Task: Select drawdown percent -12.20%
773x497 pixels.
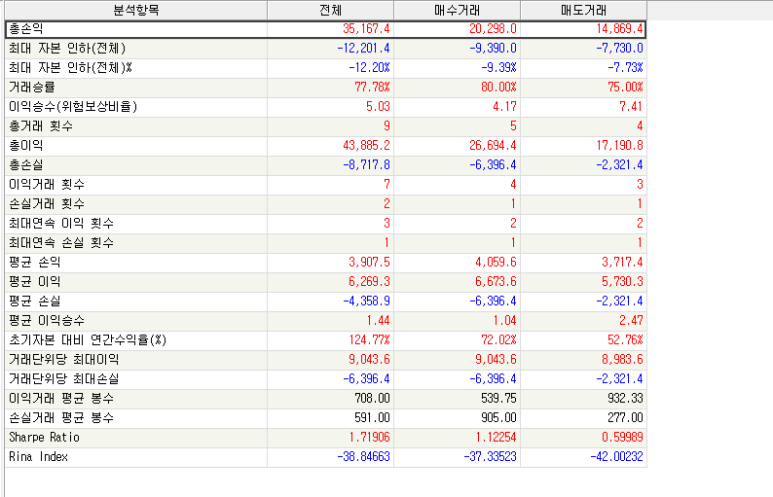Action: coord(369,68)
